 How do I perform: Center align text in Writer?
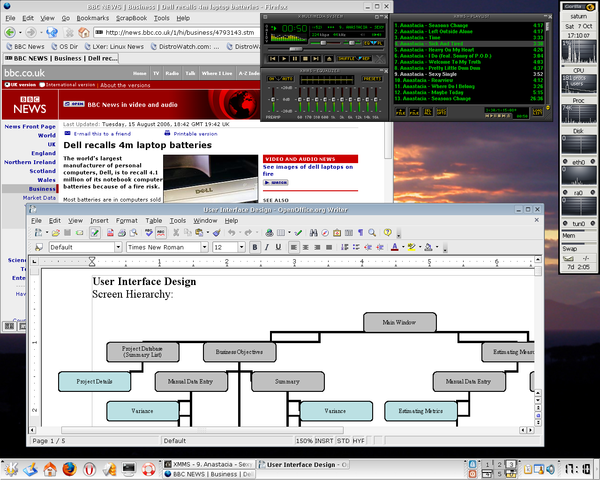(x=305, y=247)
